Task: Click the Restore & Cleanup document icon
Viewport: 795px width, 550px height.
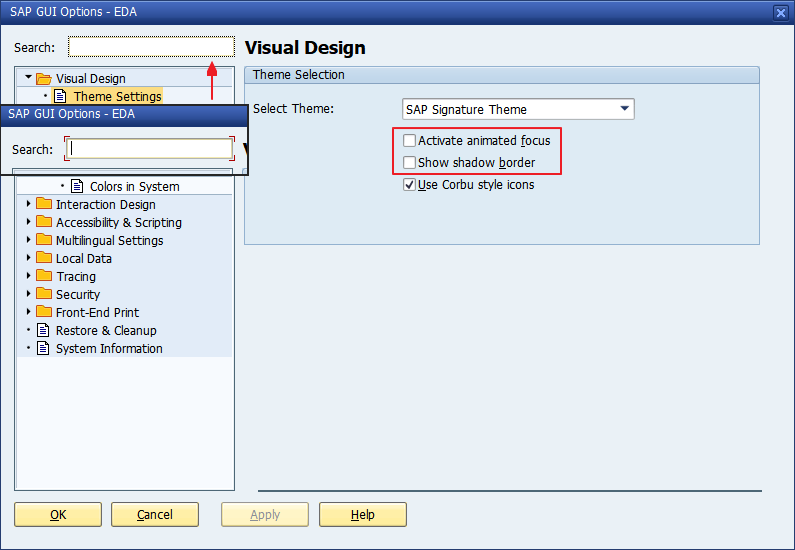Action: coord(44,330)
